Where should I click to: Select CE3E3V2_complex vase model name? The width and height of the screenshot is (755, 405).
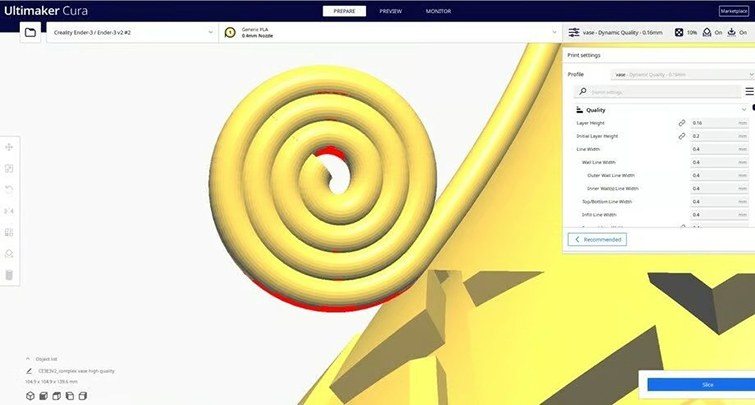pos(77,371)
